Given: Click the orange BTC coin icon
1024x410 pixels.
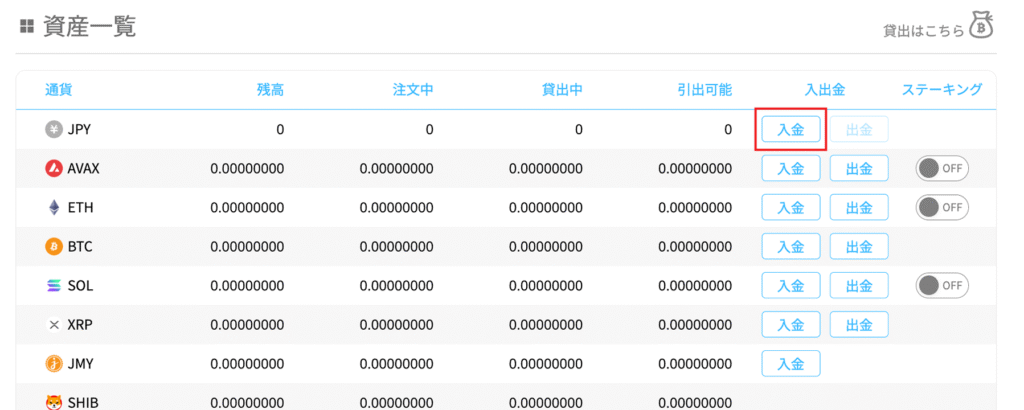Looking at the screenshot, I should pos(54,246).
